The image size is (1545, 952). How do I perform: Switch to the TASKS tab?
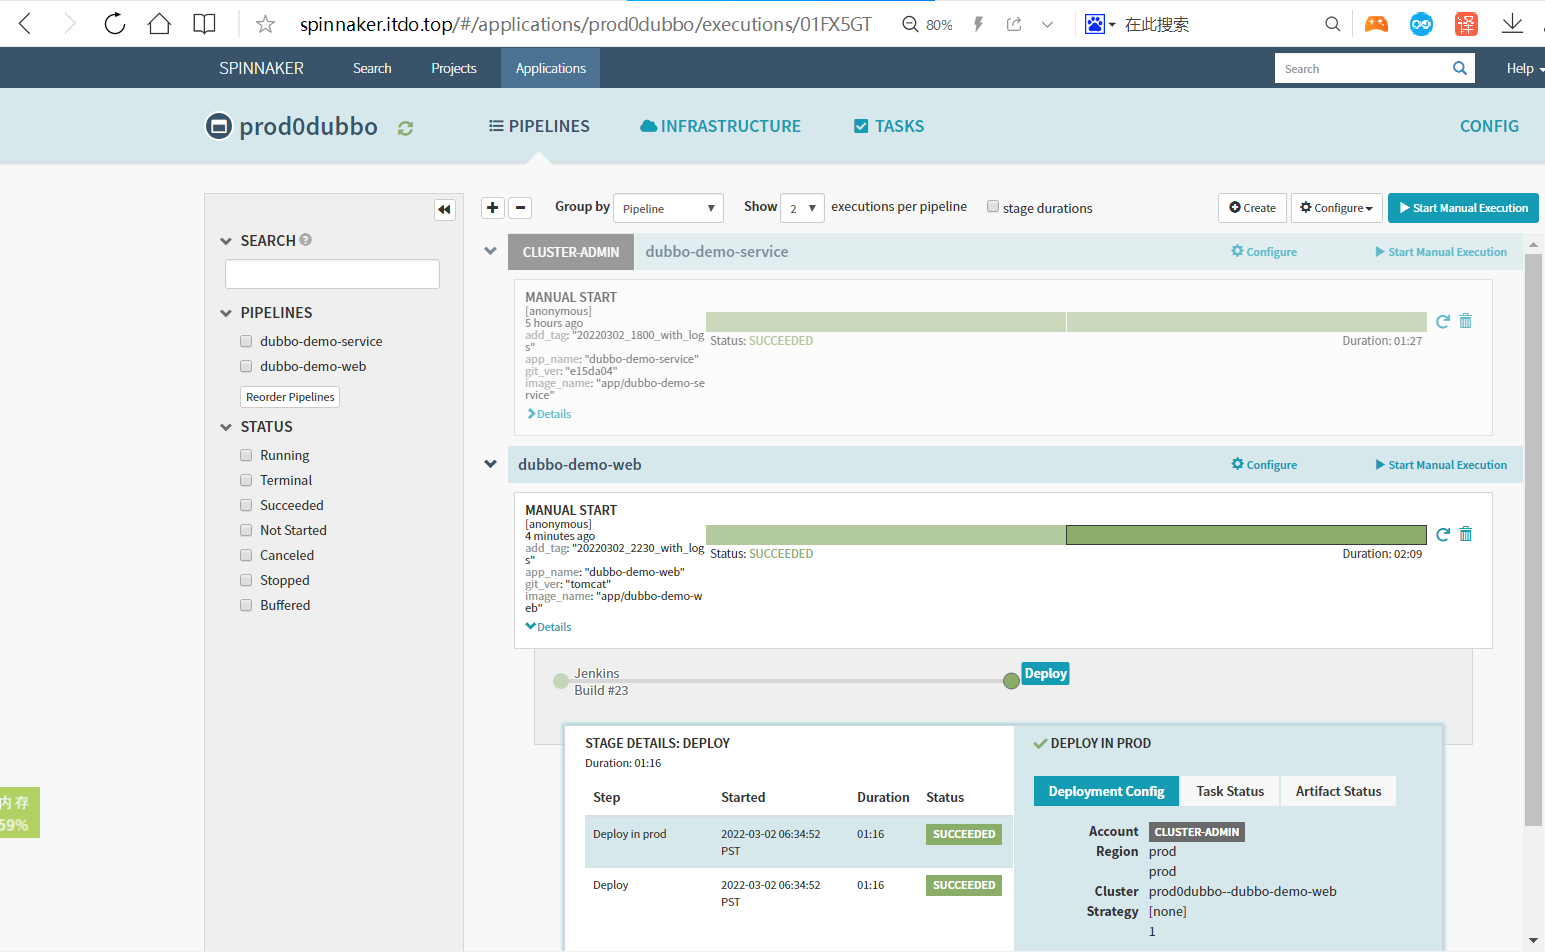click(889, 126)
